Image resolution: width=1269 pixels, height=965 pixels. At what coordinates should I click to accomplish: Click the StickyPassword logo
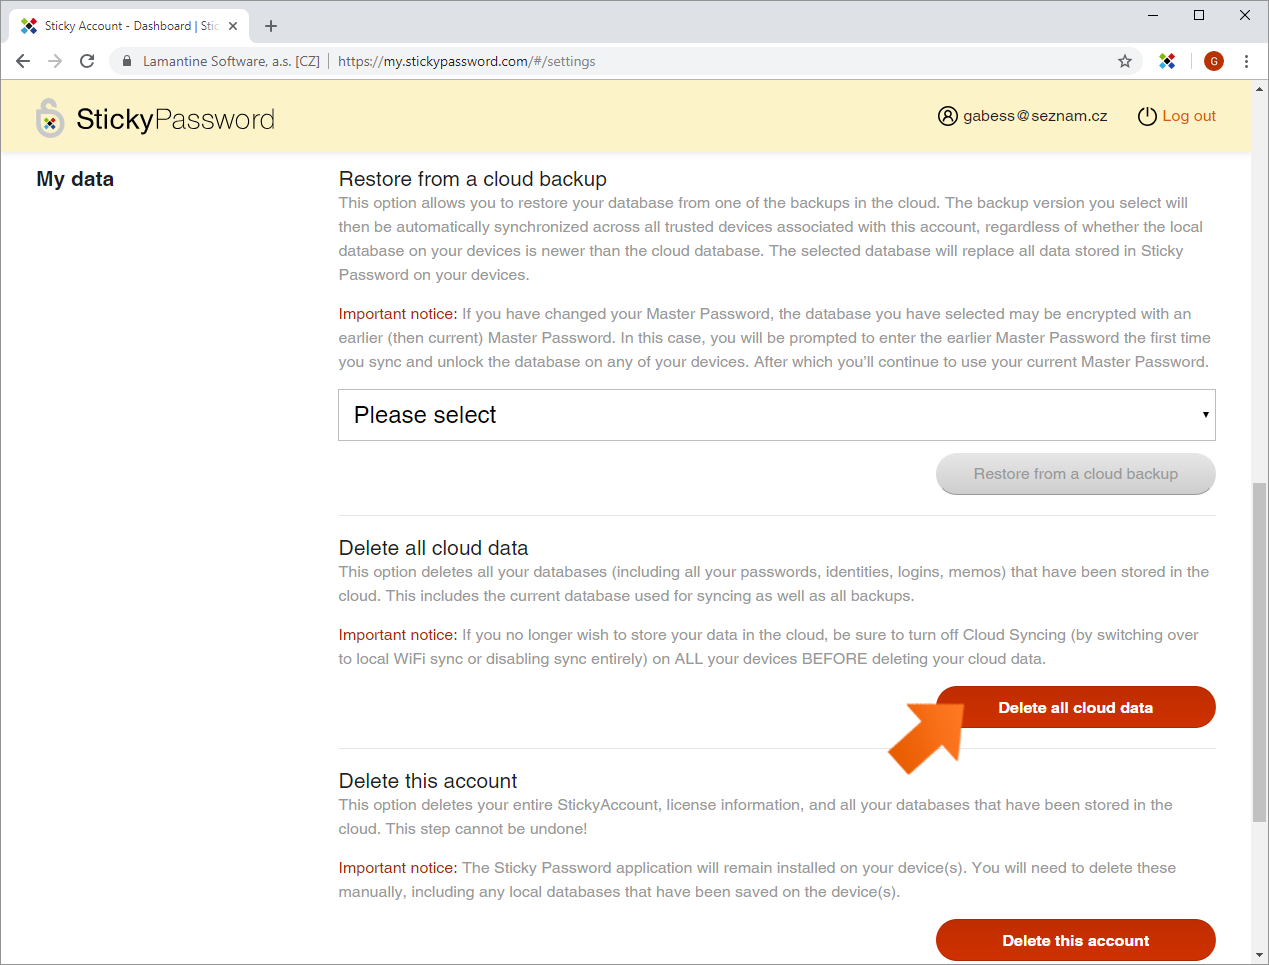coord(155,119)
